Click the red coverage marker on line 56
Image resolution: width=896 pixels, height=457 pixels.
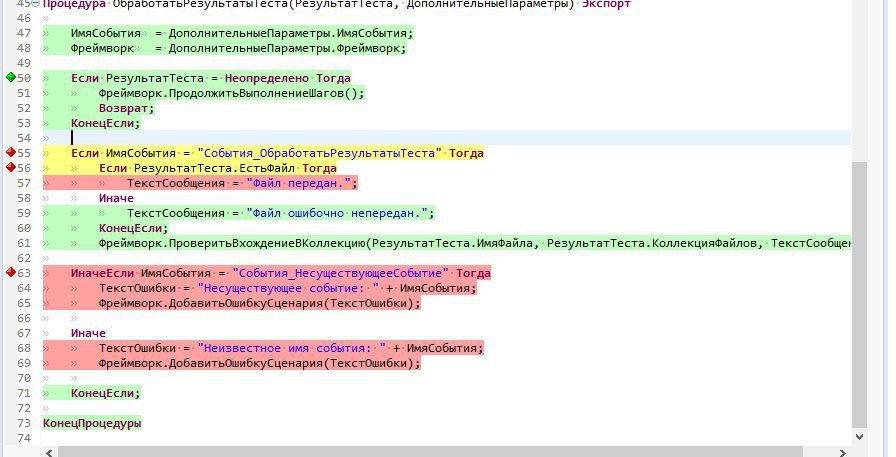pyautogui.click(x=10, y=167)
